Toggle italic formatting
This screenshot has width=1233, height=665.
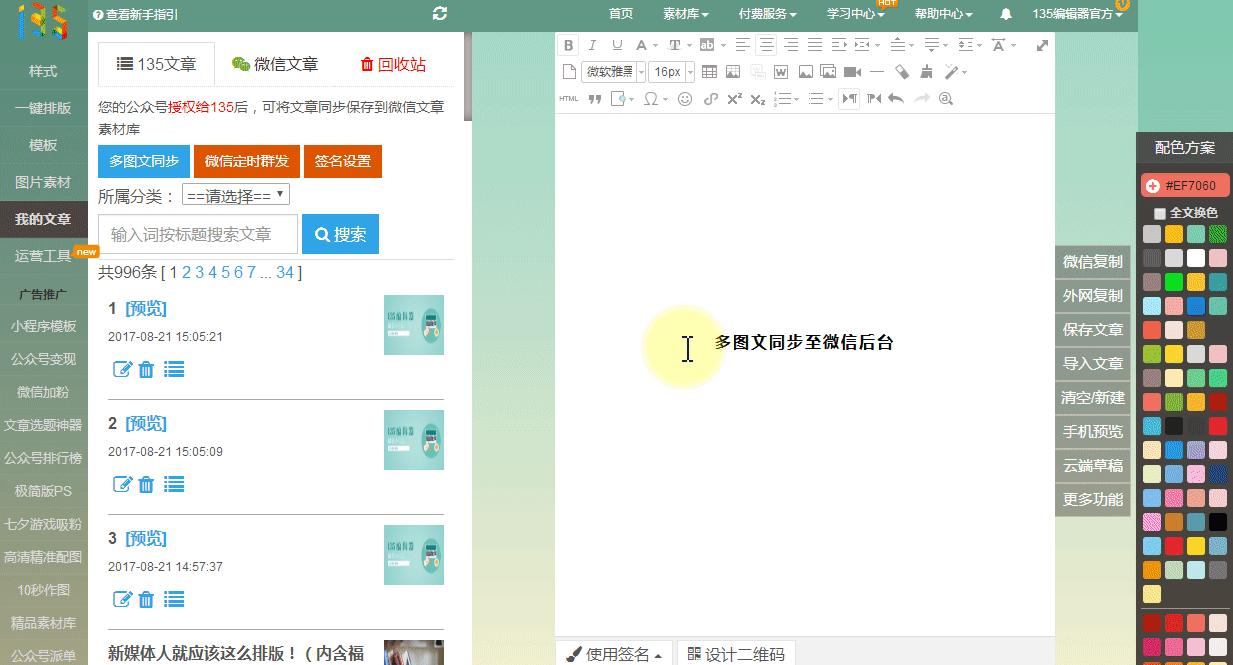[x=591, y=45]
